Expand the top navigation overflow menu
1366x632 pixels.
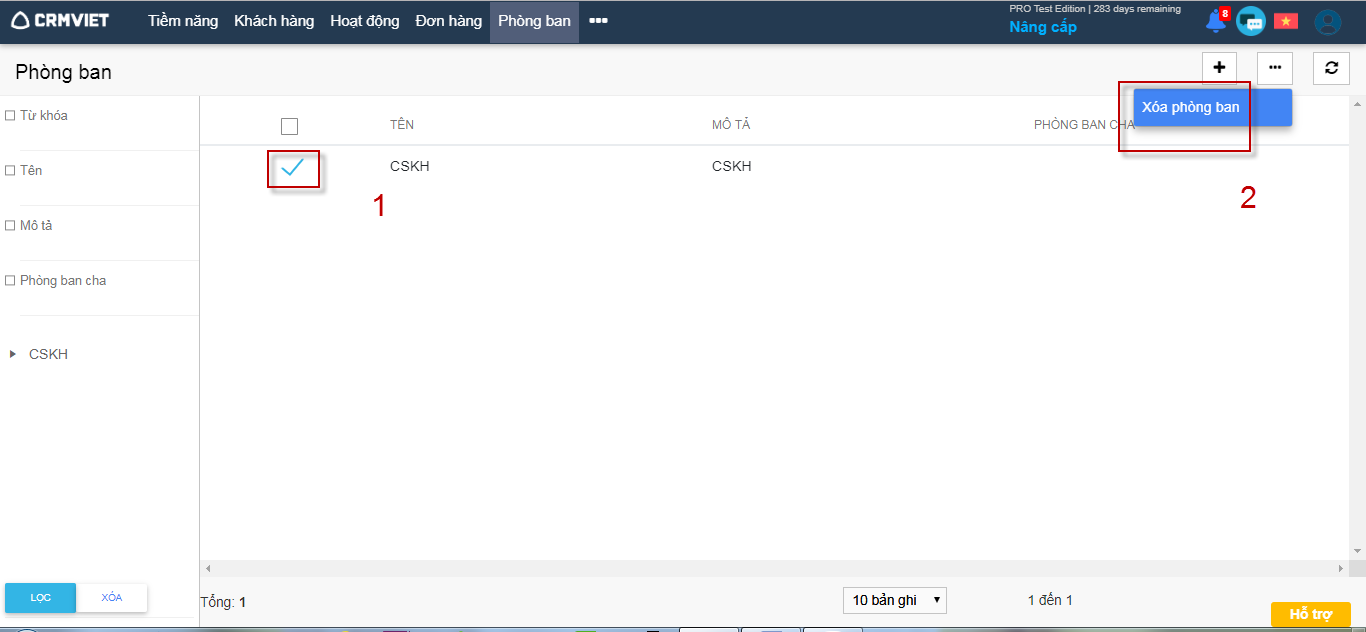click(x=598, y=21)
